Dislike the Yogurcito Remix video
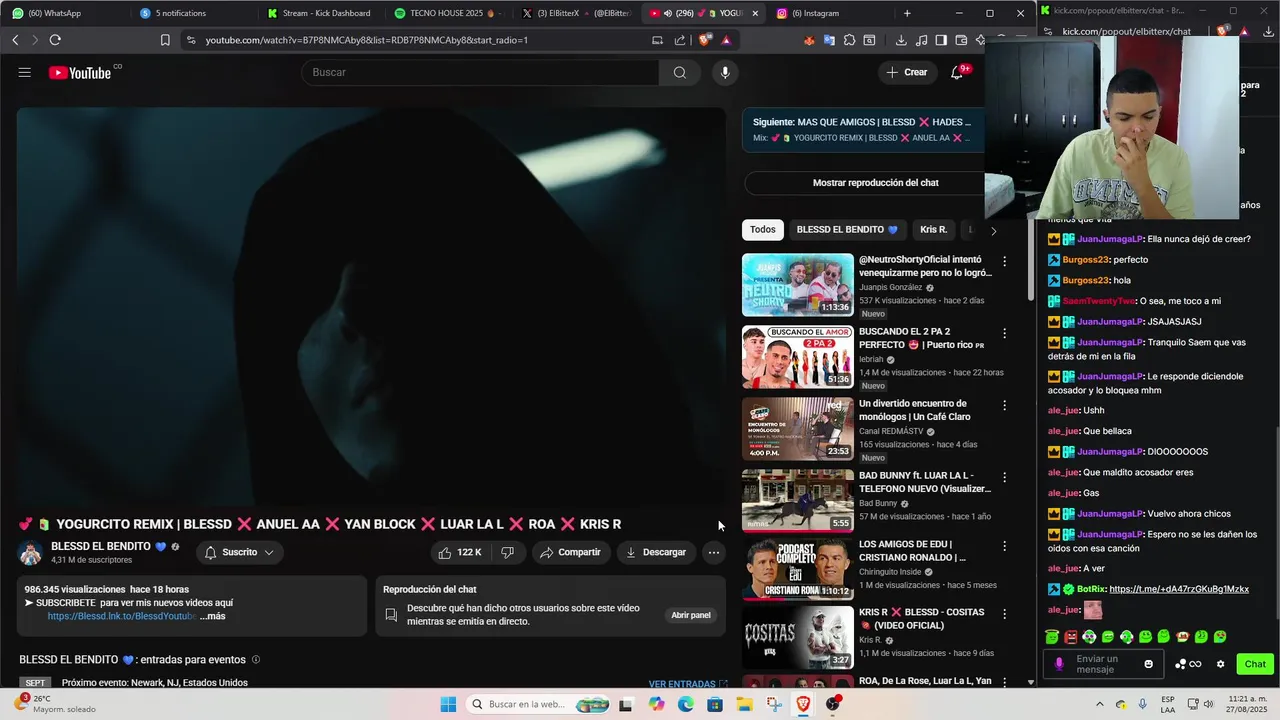 coord(507,552)
